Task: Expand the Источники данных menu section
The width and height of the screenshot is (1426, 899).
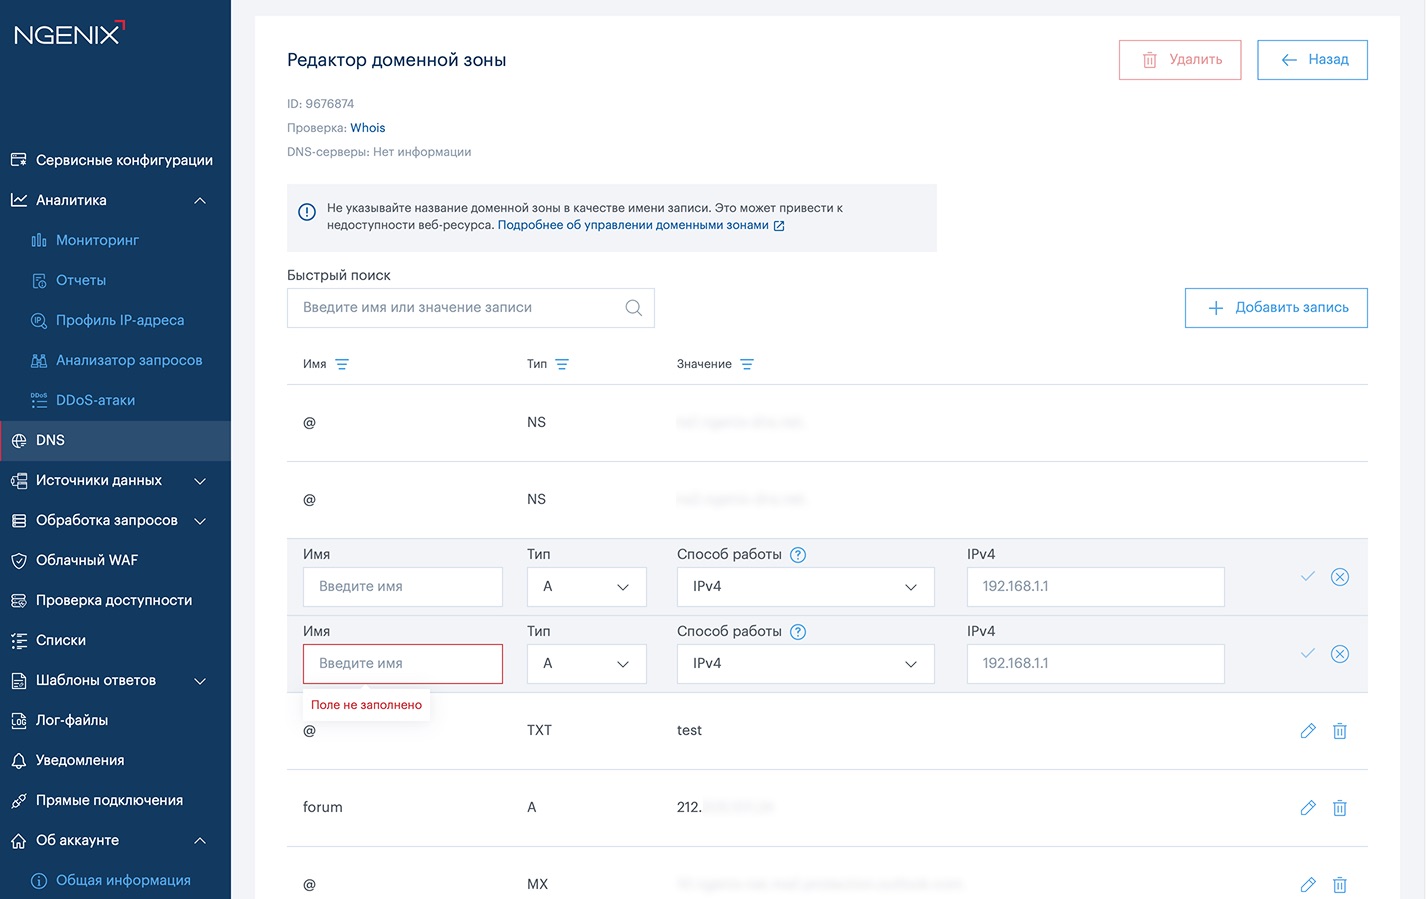Action: coord(200,481)
